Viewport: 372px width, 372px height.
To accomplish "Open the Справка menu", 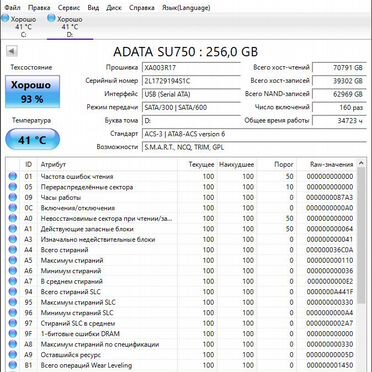I will [x=142, y=7].
